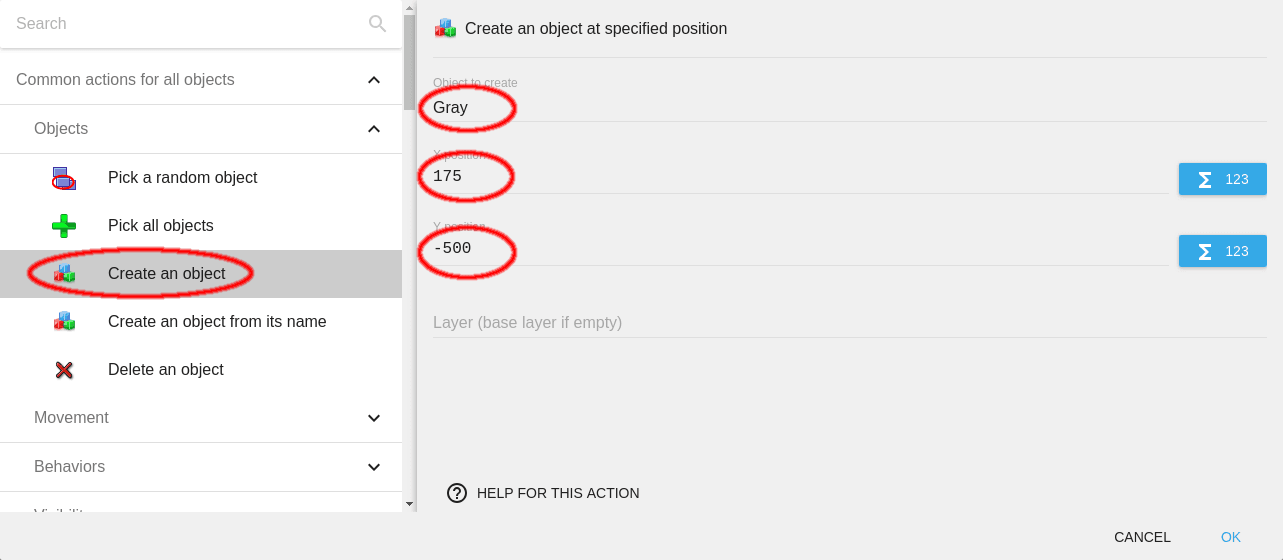Open expression editor for X position
The width and height of the screenshot is (1283, 560).
pos(1222,179)
